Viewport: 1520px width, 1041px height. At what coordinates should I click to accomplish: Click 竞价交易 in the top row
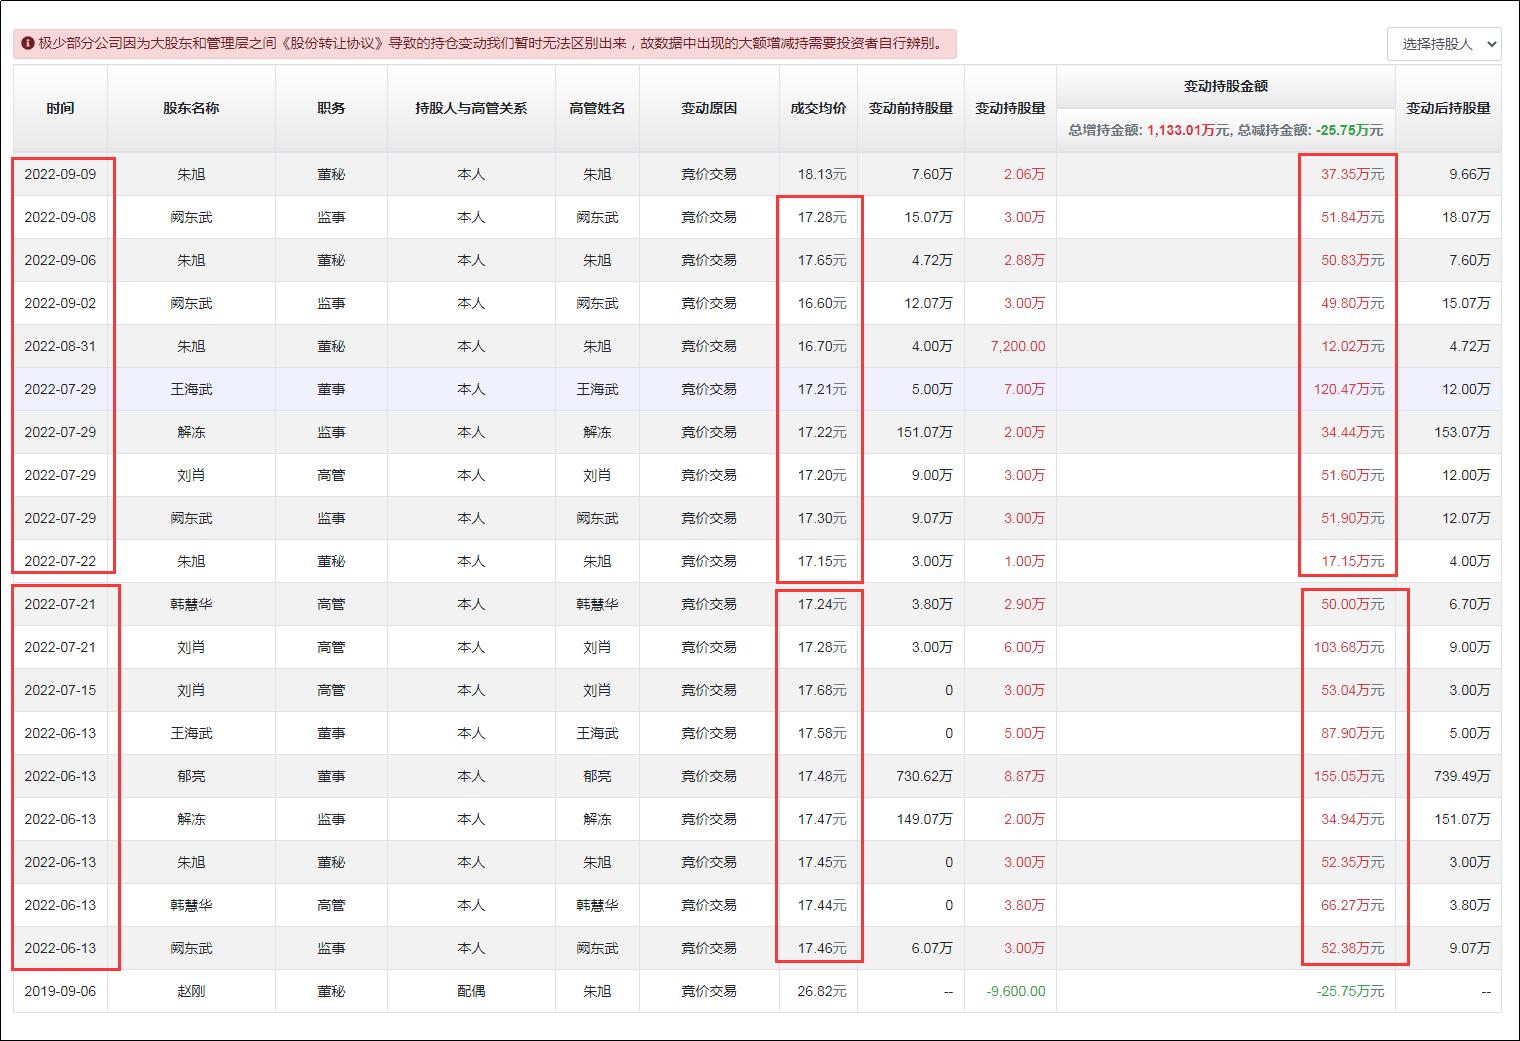[x=709, y=173]
